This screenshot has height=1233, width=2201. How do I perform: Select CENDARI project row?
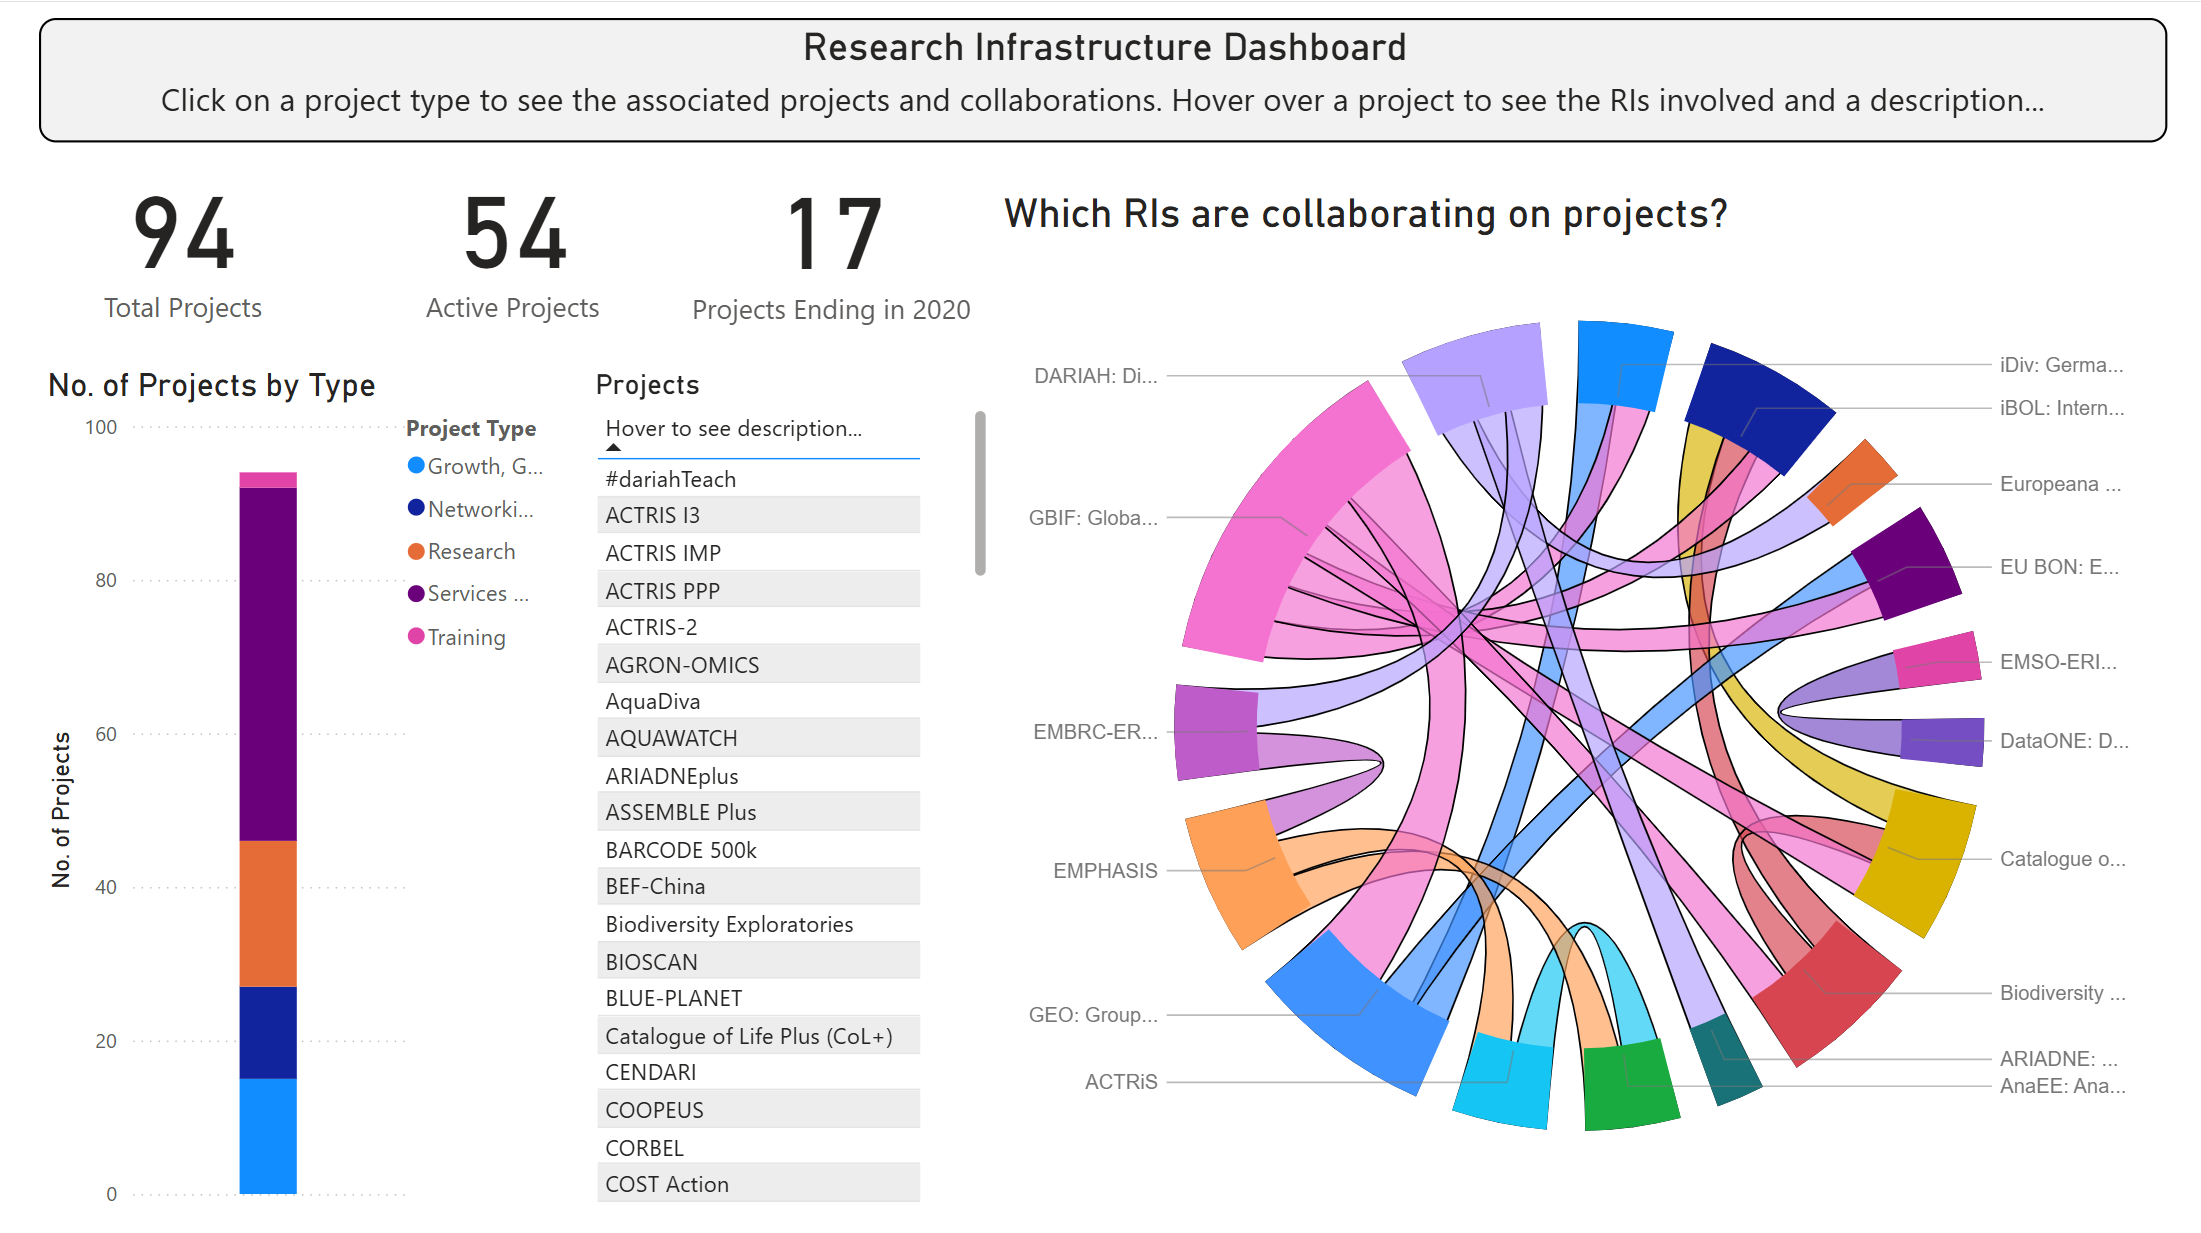coord(759,1072)
